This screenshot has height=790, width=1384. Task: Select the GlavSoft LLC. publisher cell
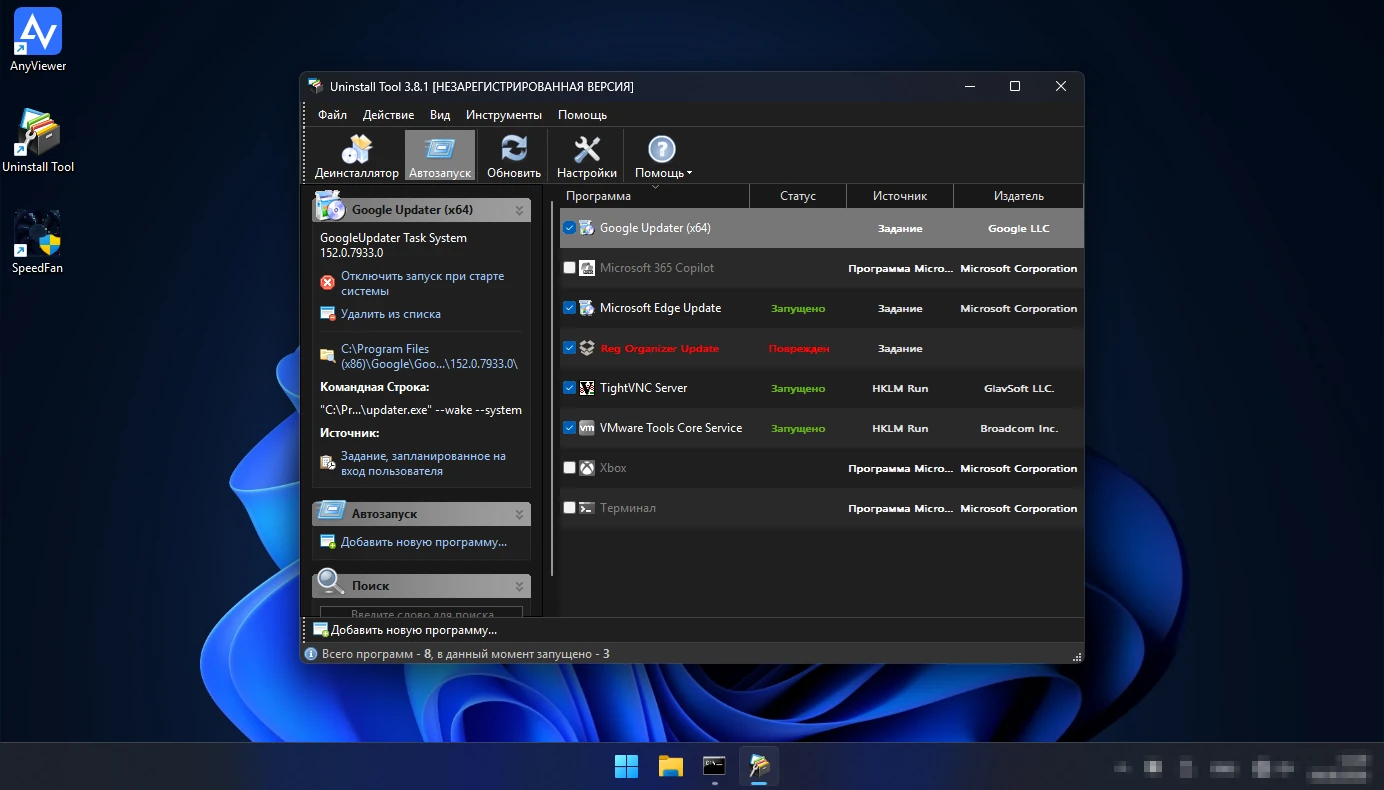[1018, 389]
